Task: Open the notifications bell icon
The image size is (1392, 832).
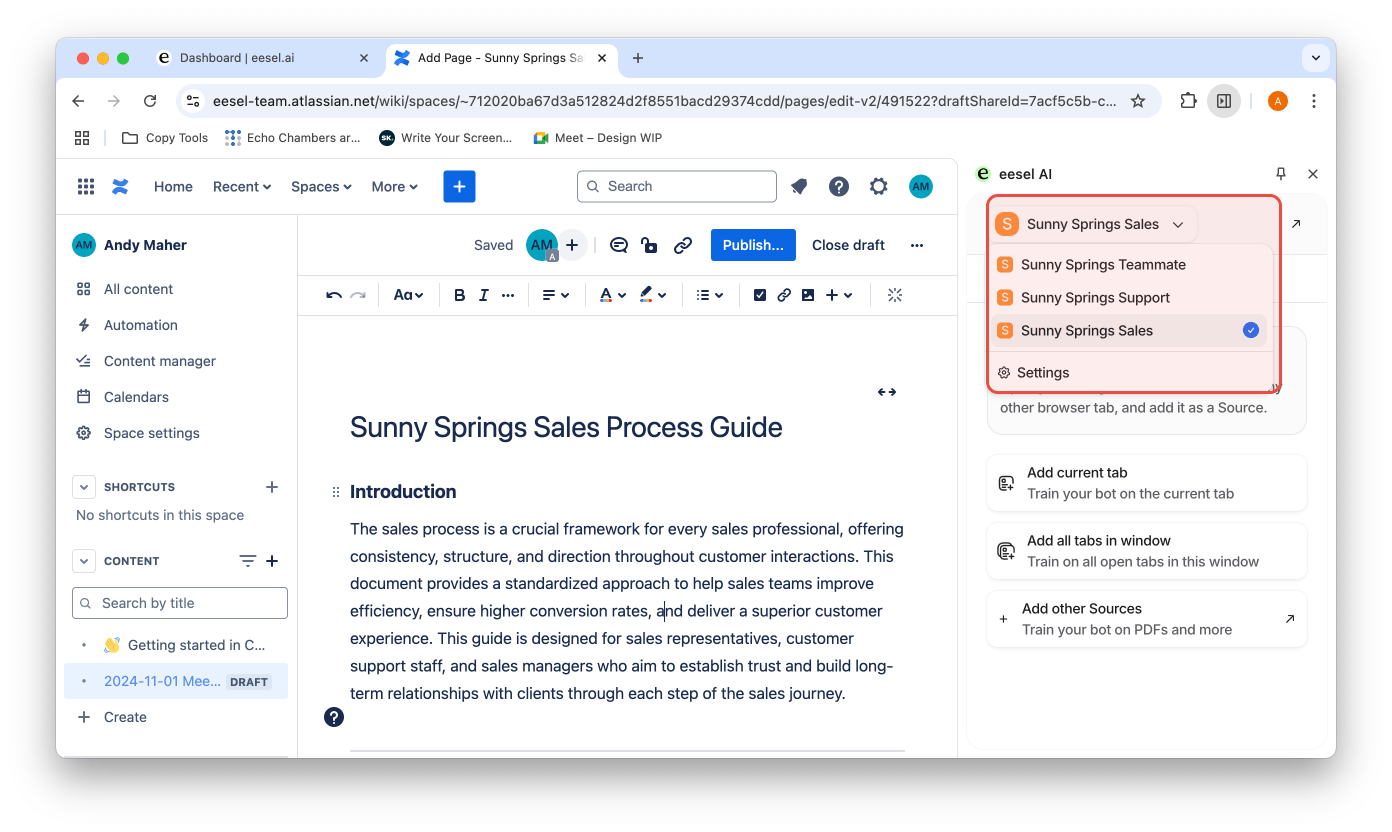Action: coord(799,186)
